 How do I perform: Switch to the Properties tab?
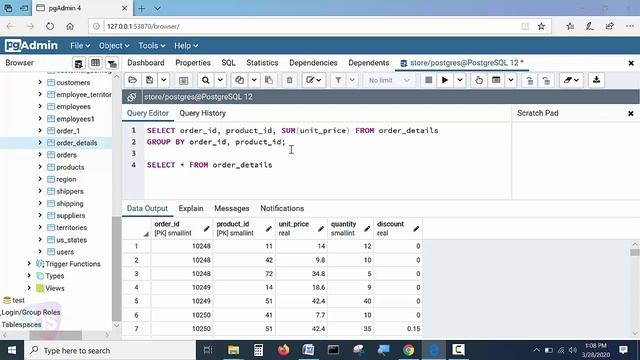193,63
